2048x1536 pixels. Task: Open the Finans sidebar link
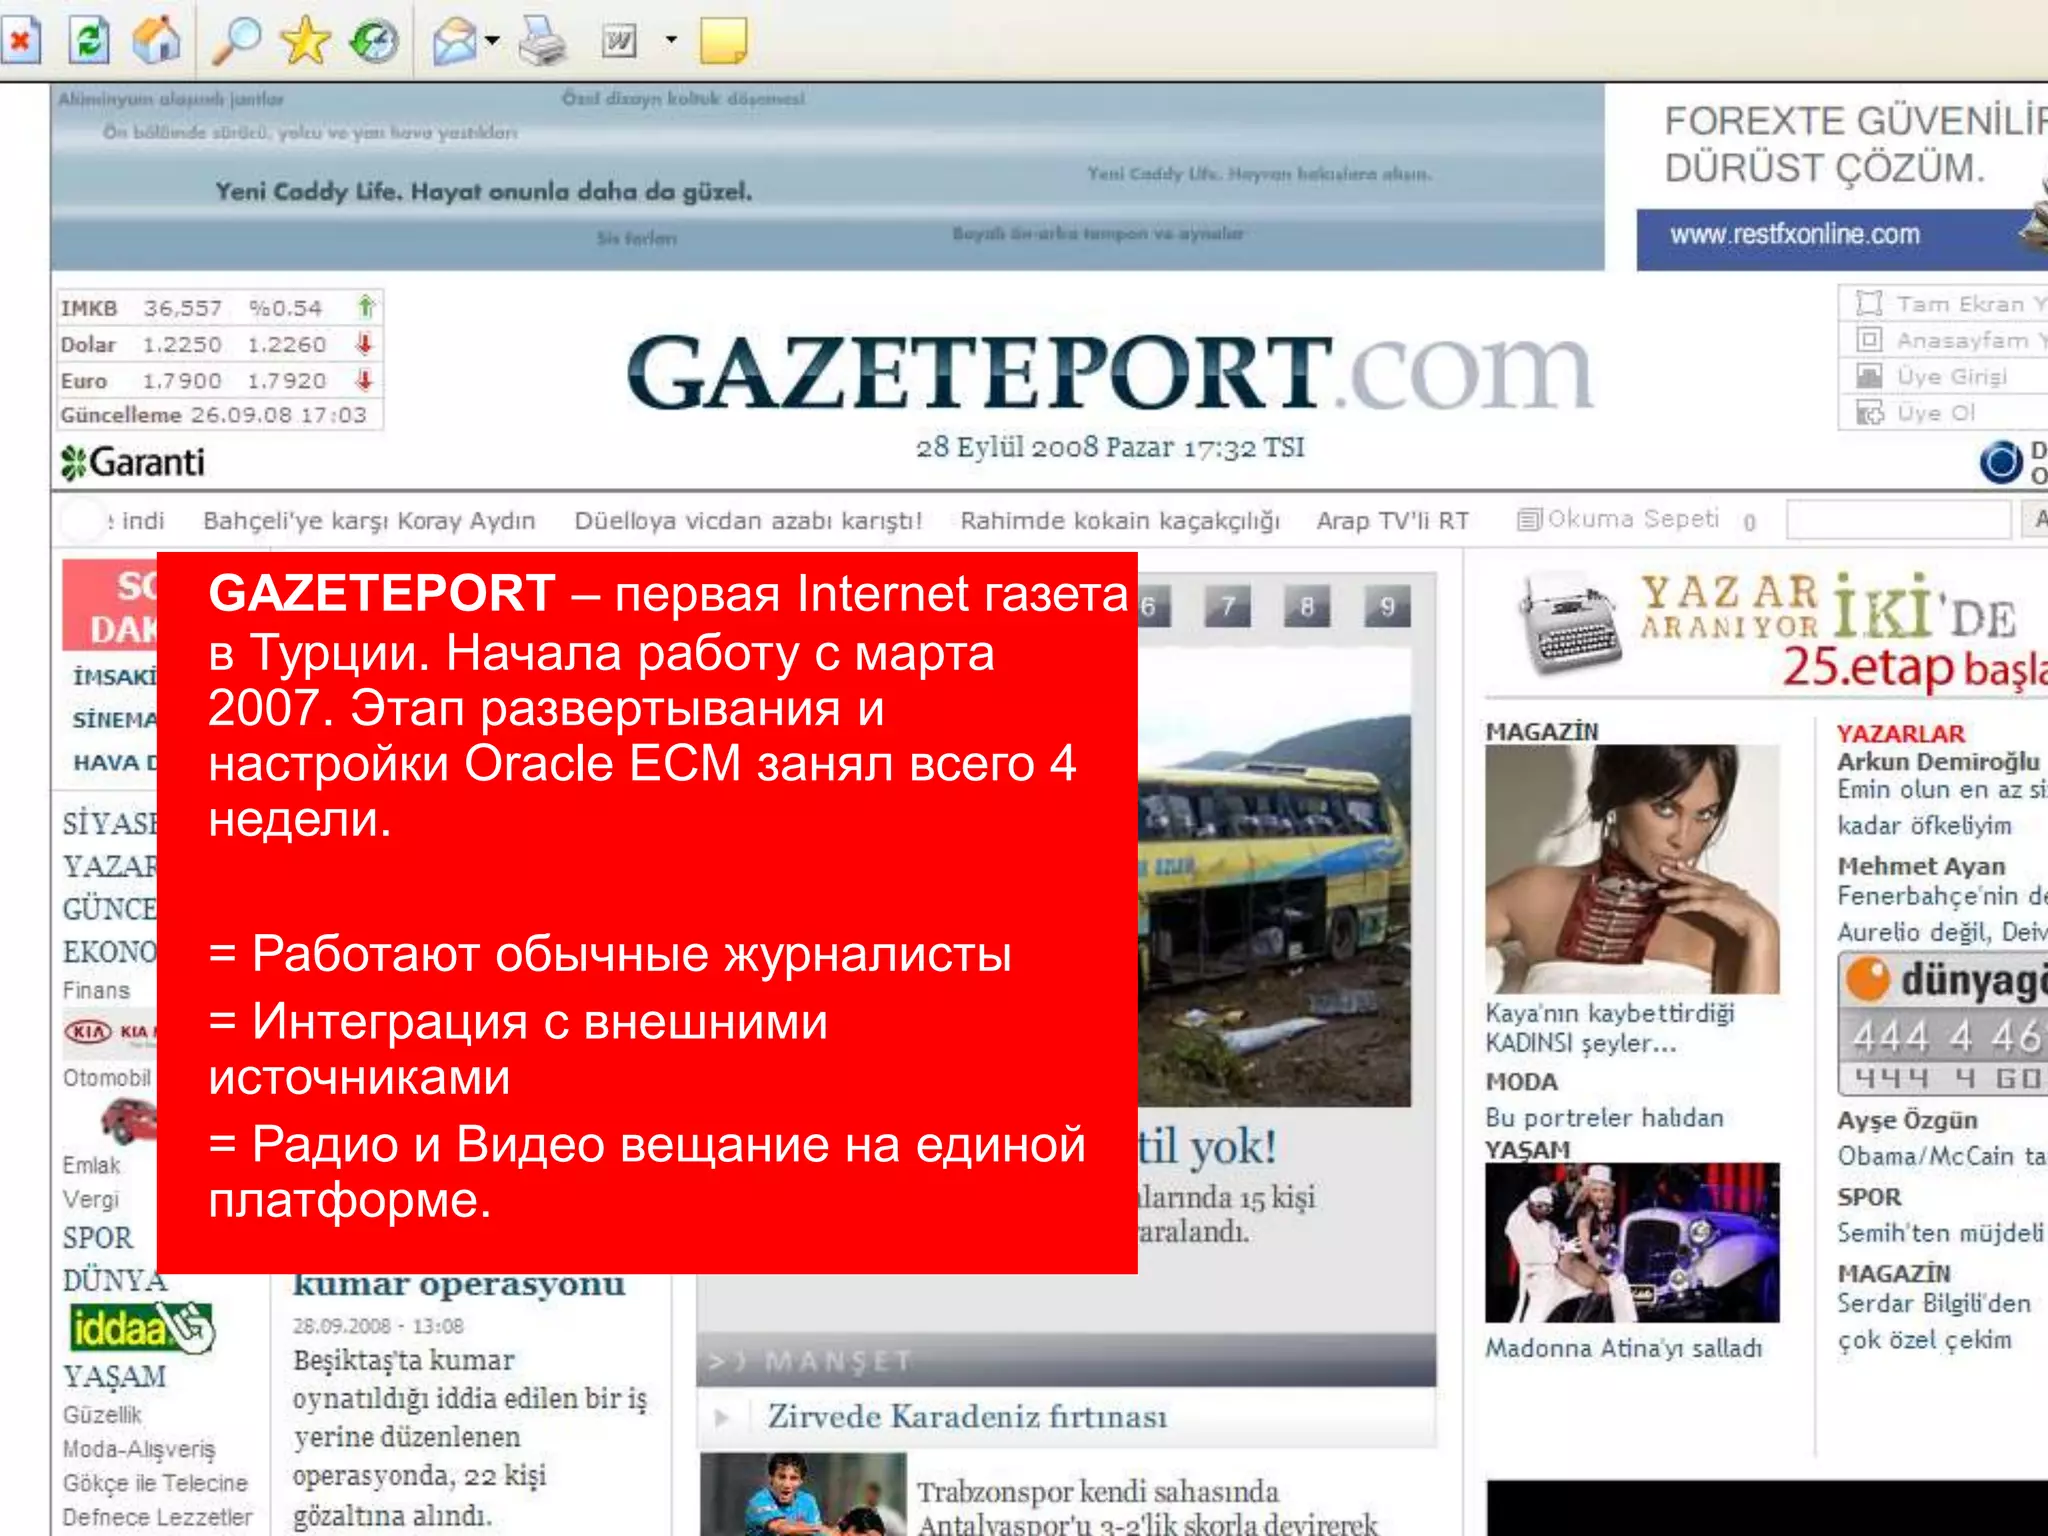coord(96,990)
